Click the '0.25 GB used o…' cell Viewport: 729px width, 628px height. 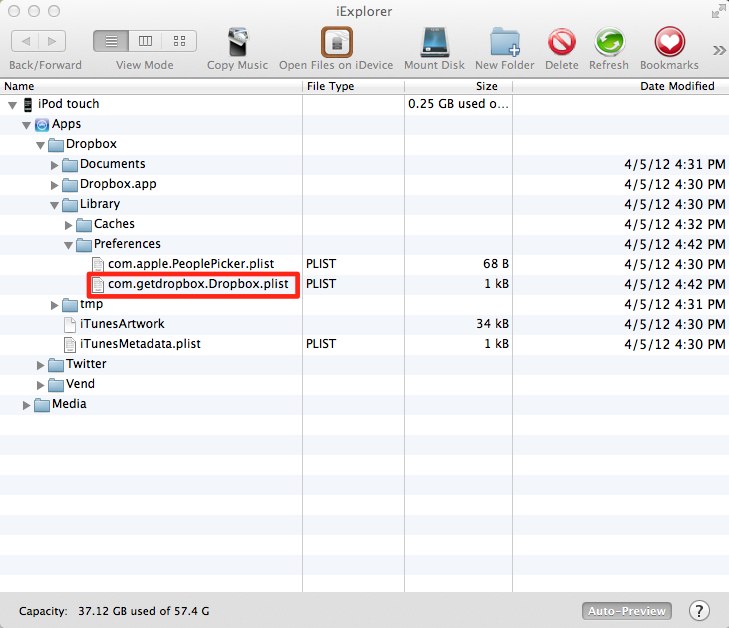tap(458, 104)
